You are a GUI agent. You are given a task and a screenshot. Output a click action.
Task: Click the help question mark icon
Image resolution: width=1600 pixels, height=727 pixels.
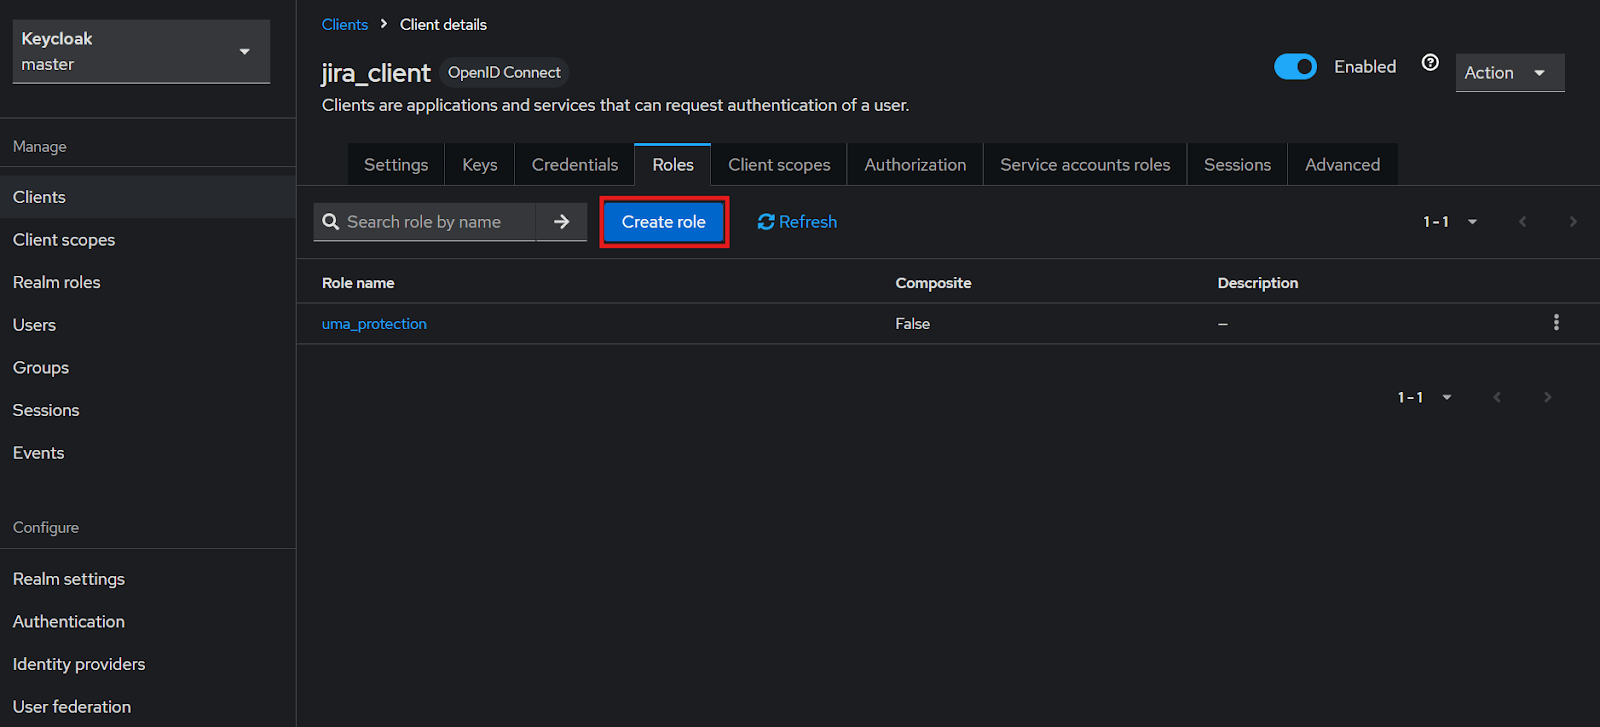(1430, 63)
